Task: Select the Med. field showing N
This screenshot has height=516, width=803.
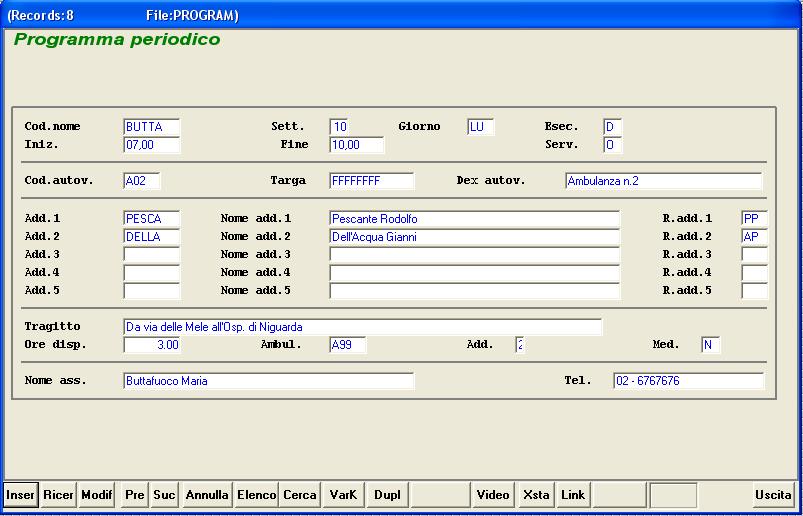Action: (710, 345)
